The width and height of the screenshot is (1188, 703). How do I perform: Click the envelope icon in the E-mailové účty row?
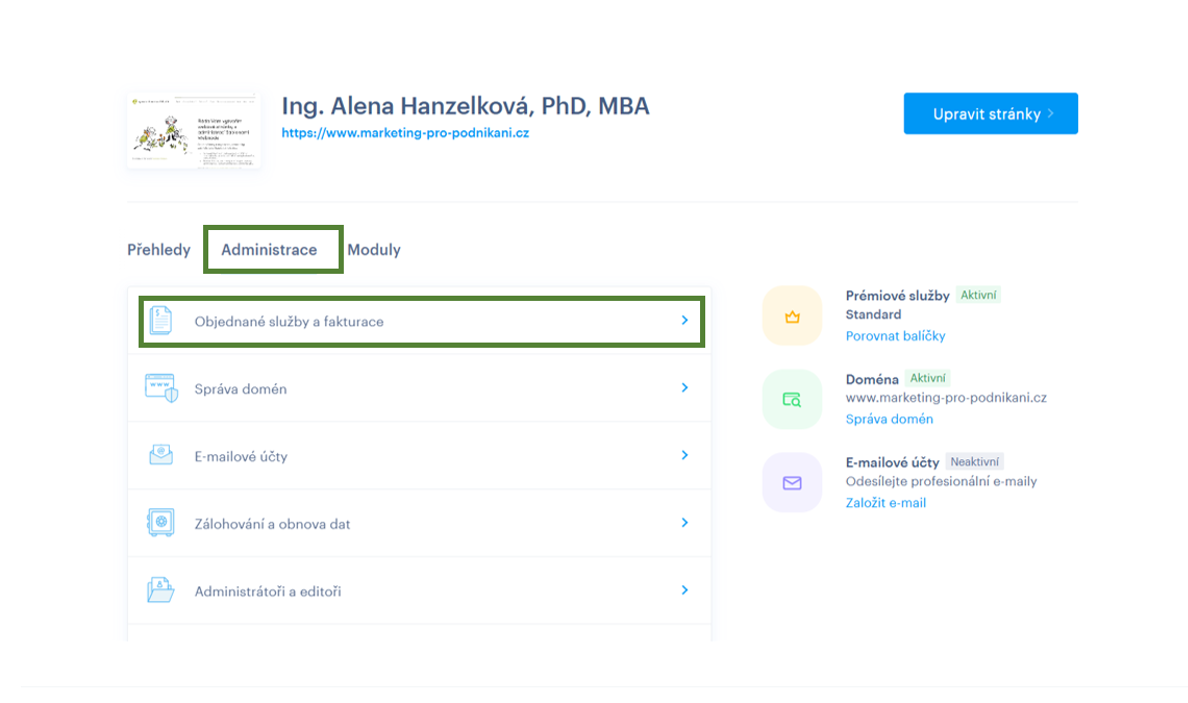(161, 455)
